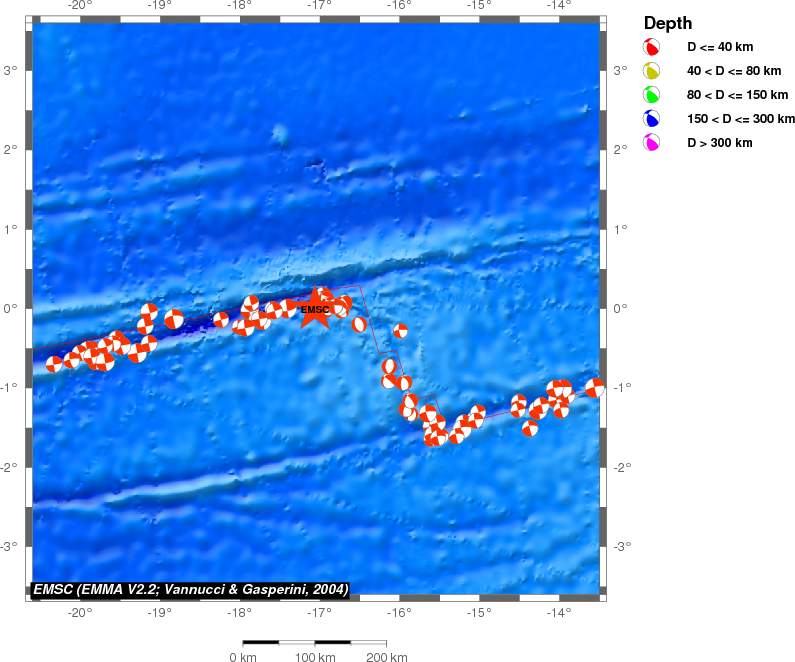
Task: Click the Depth legend title
Action: point(668,23)
